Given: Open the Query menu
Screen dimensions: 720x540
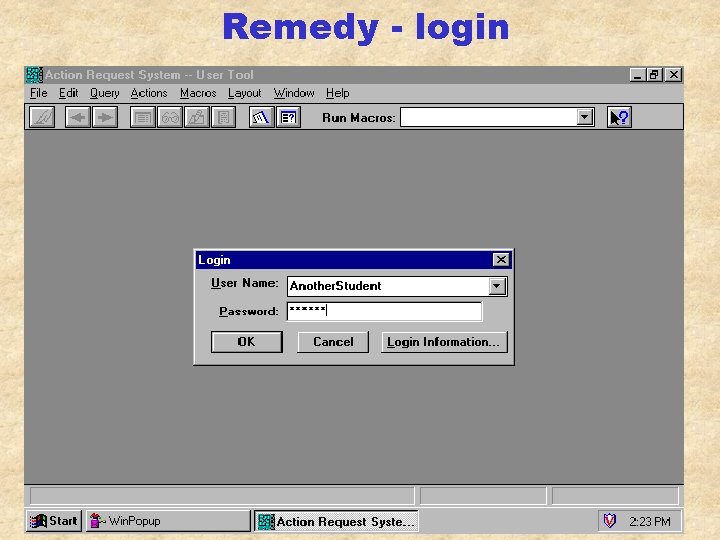Looking at the screenshot, I should pyautogui.click(x=105, y=93).
